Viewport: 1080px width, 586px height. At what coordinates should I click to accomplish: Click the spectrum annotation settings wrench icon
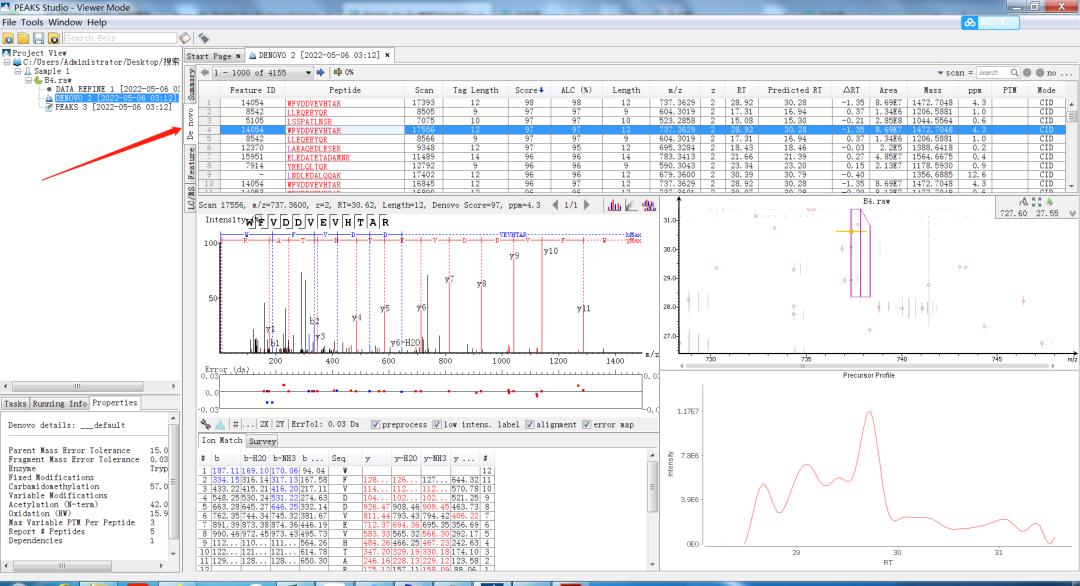[x=208, y=424]
